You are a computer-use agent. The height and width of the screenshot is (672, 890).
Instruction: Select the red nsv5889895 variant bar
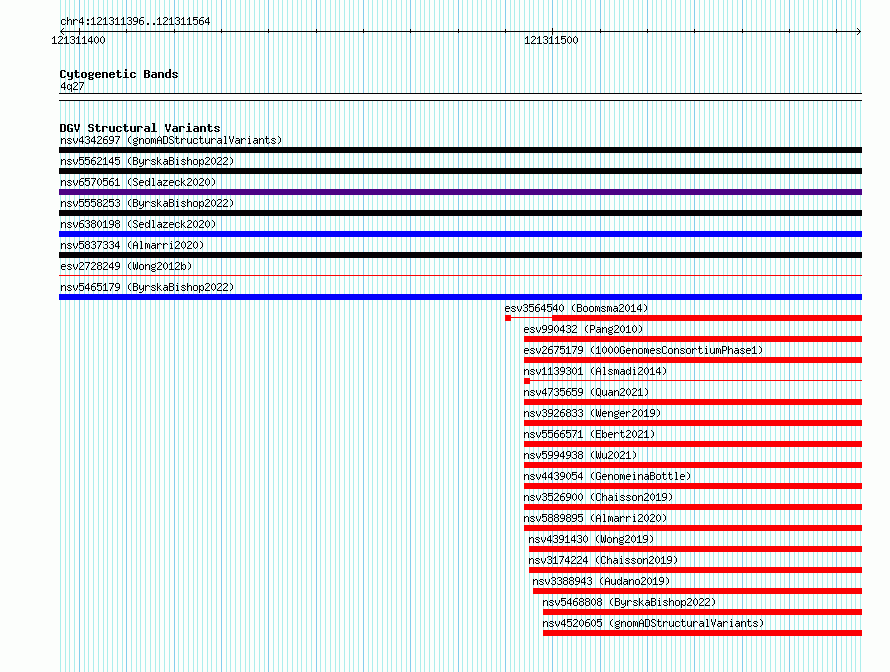pyautogui.click(x=693, y=528)
